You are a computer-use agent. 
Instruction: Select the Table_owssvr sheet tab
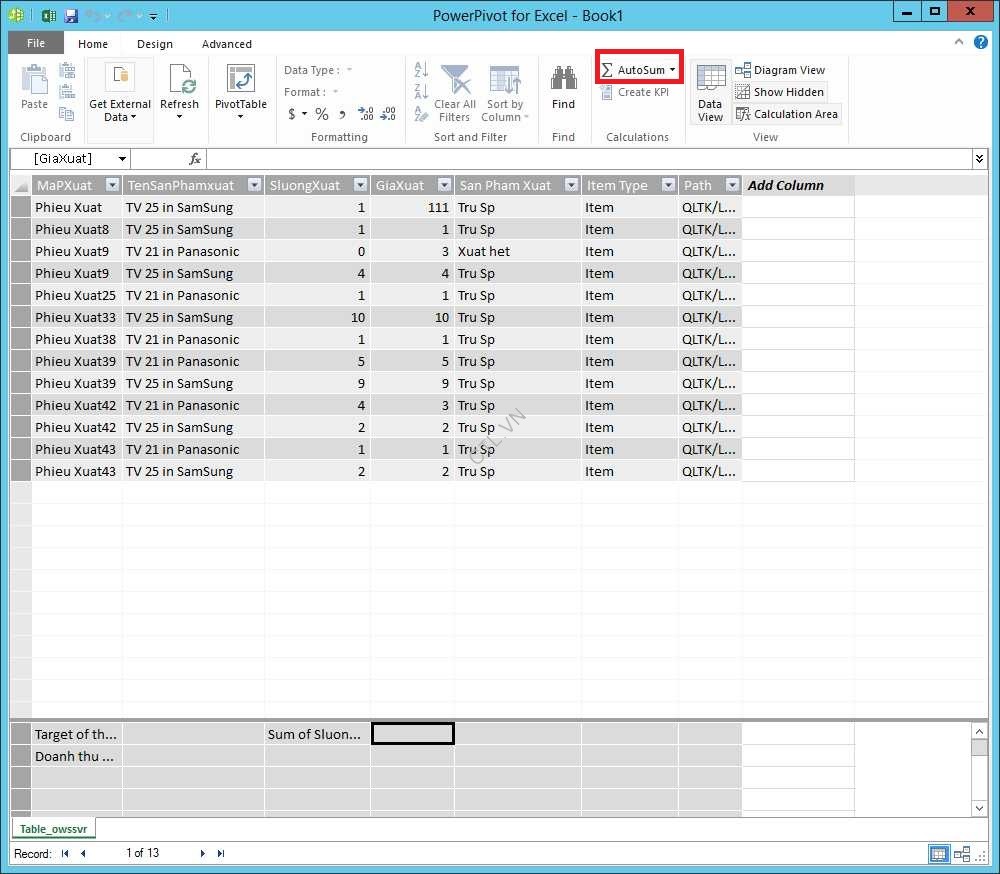[53, 829]
